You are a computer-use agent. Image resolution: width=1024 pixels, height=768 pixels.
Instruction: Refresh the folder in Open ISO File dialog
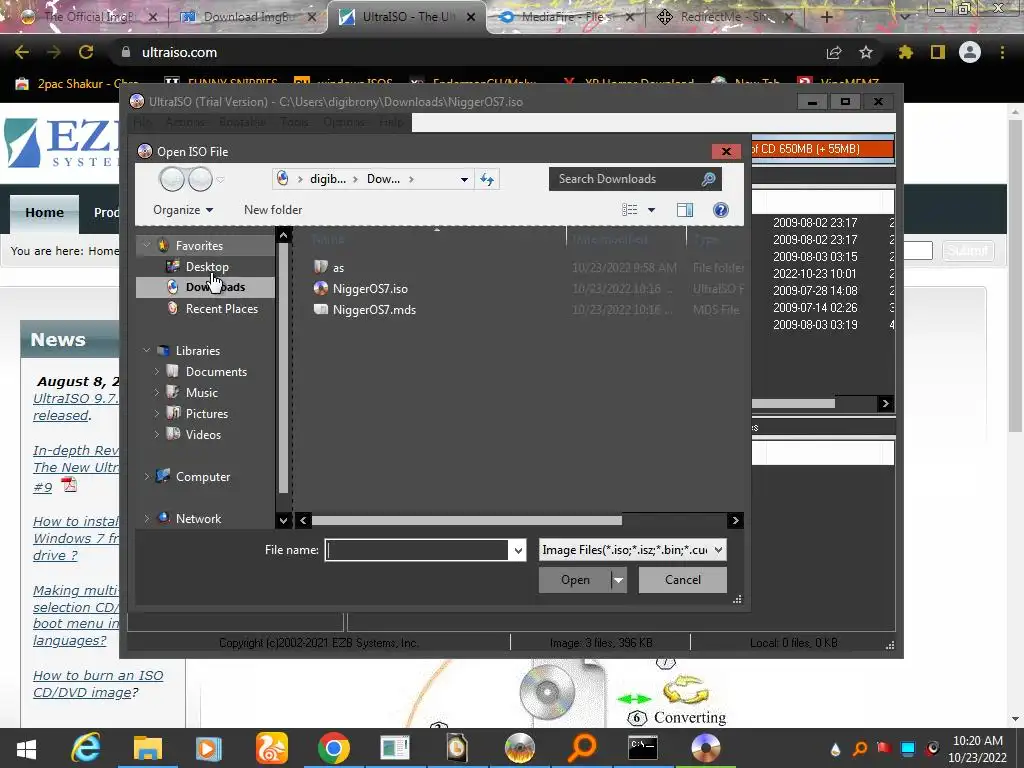click(x=487, y=179)
